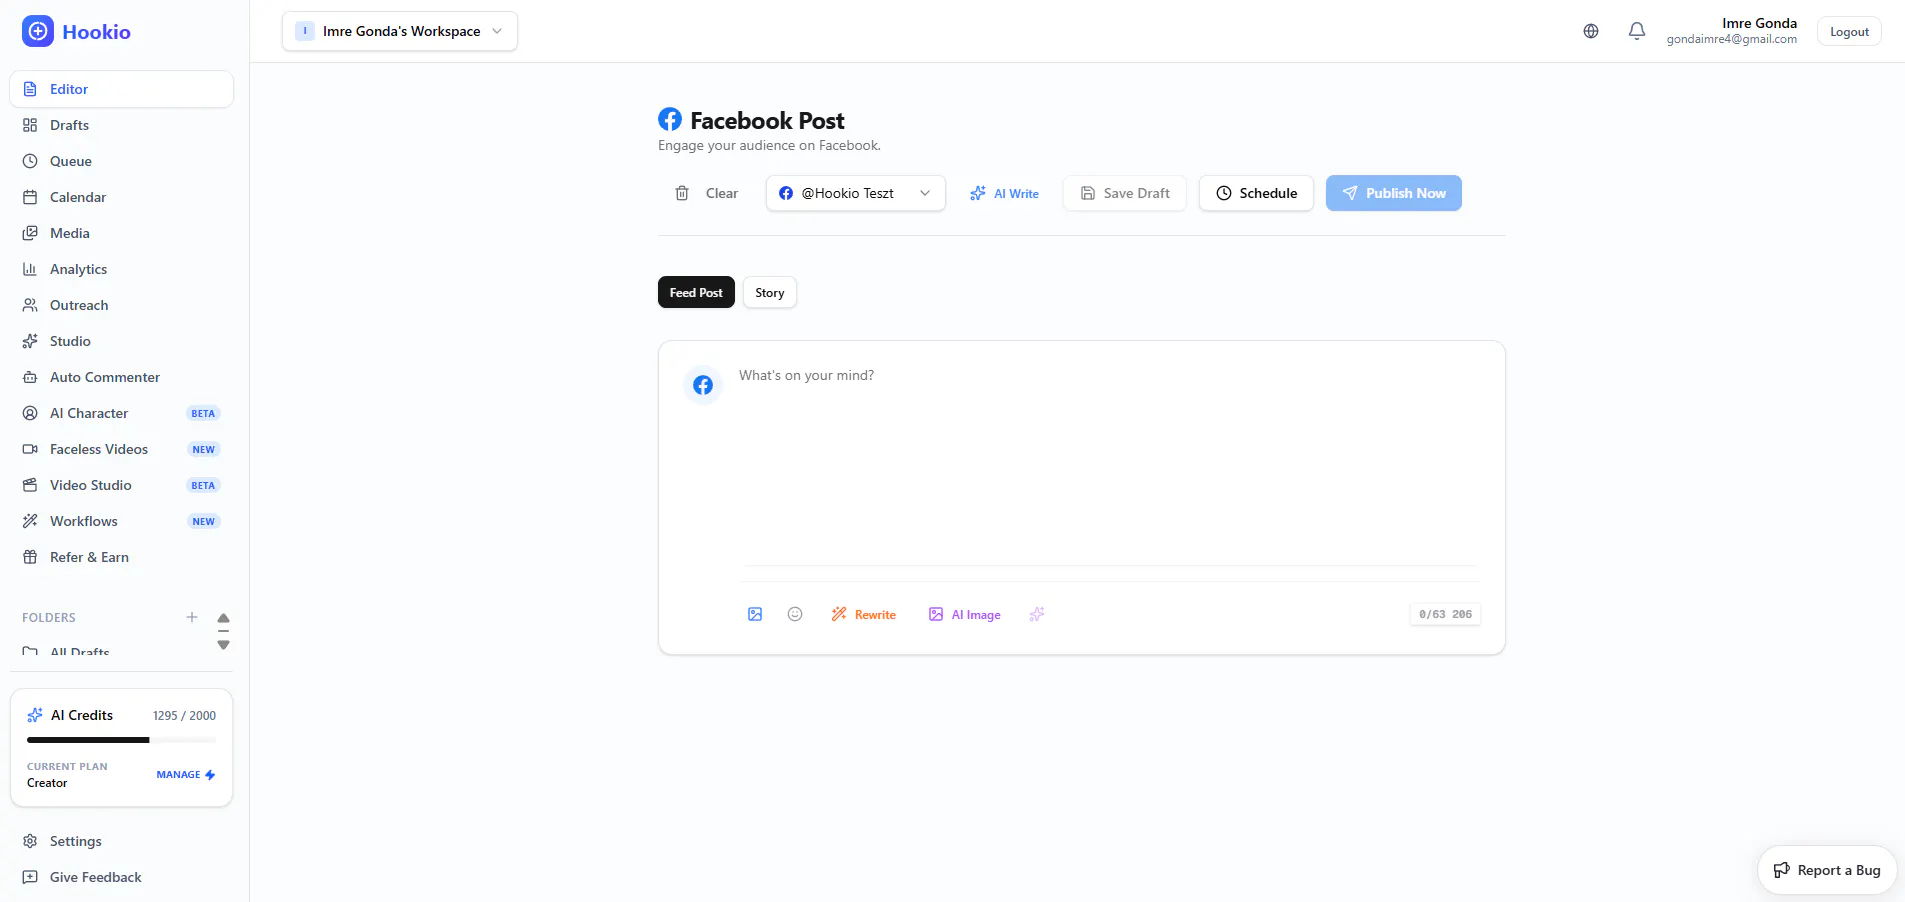Click the Facebook avatar in composer

703,385
